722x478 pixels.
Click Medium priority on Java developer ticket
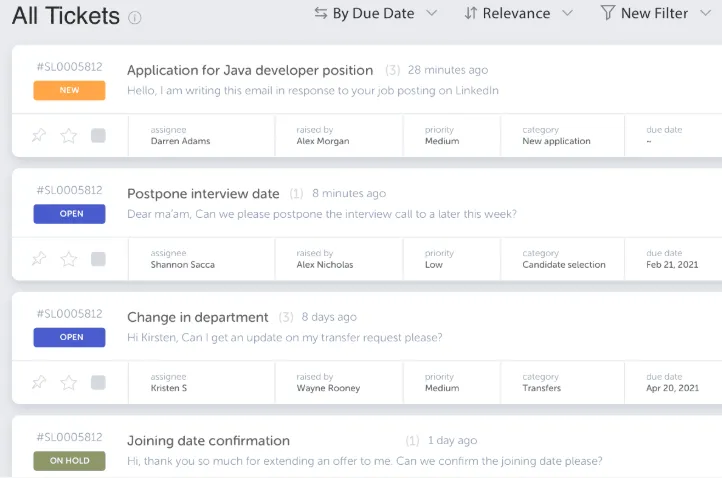(442, 141)
